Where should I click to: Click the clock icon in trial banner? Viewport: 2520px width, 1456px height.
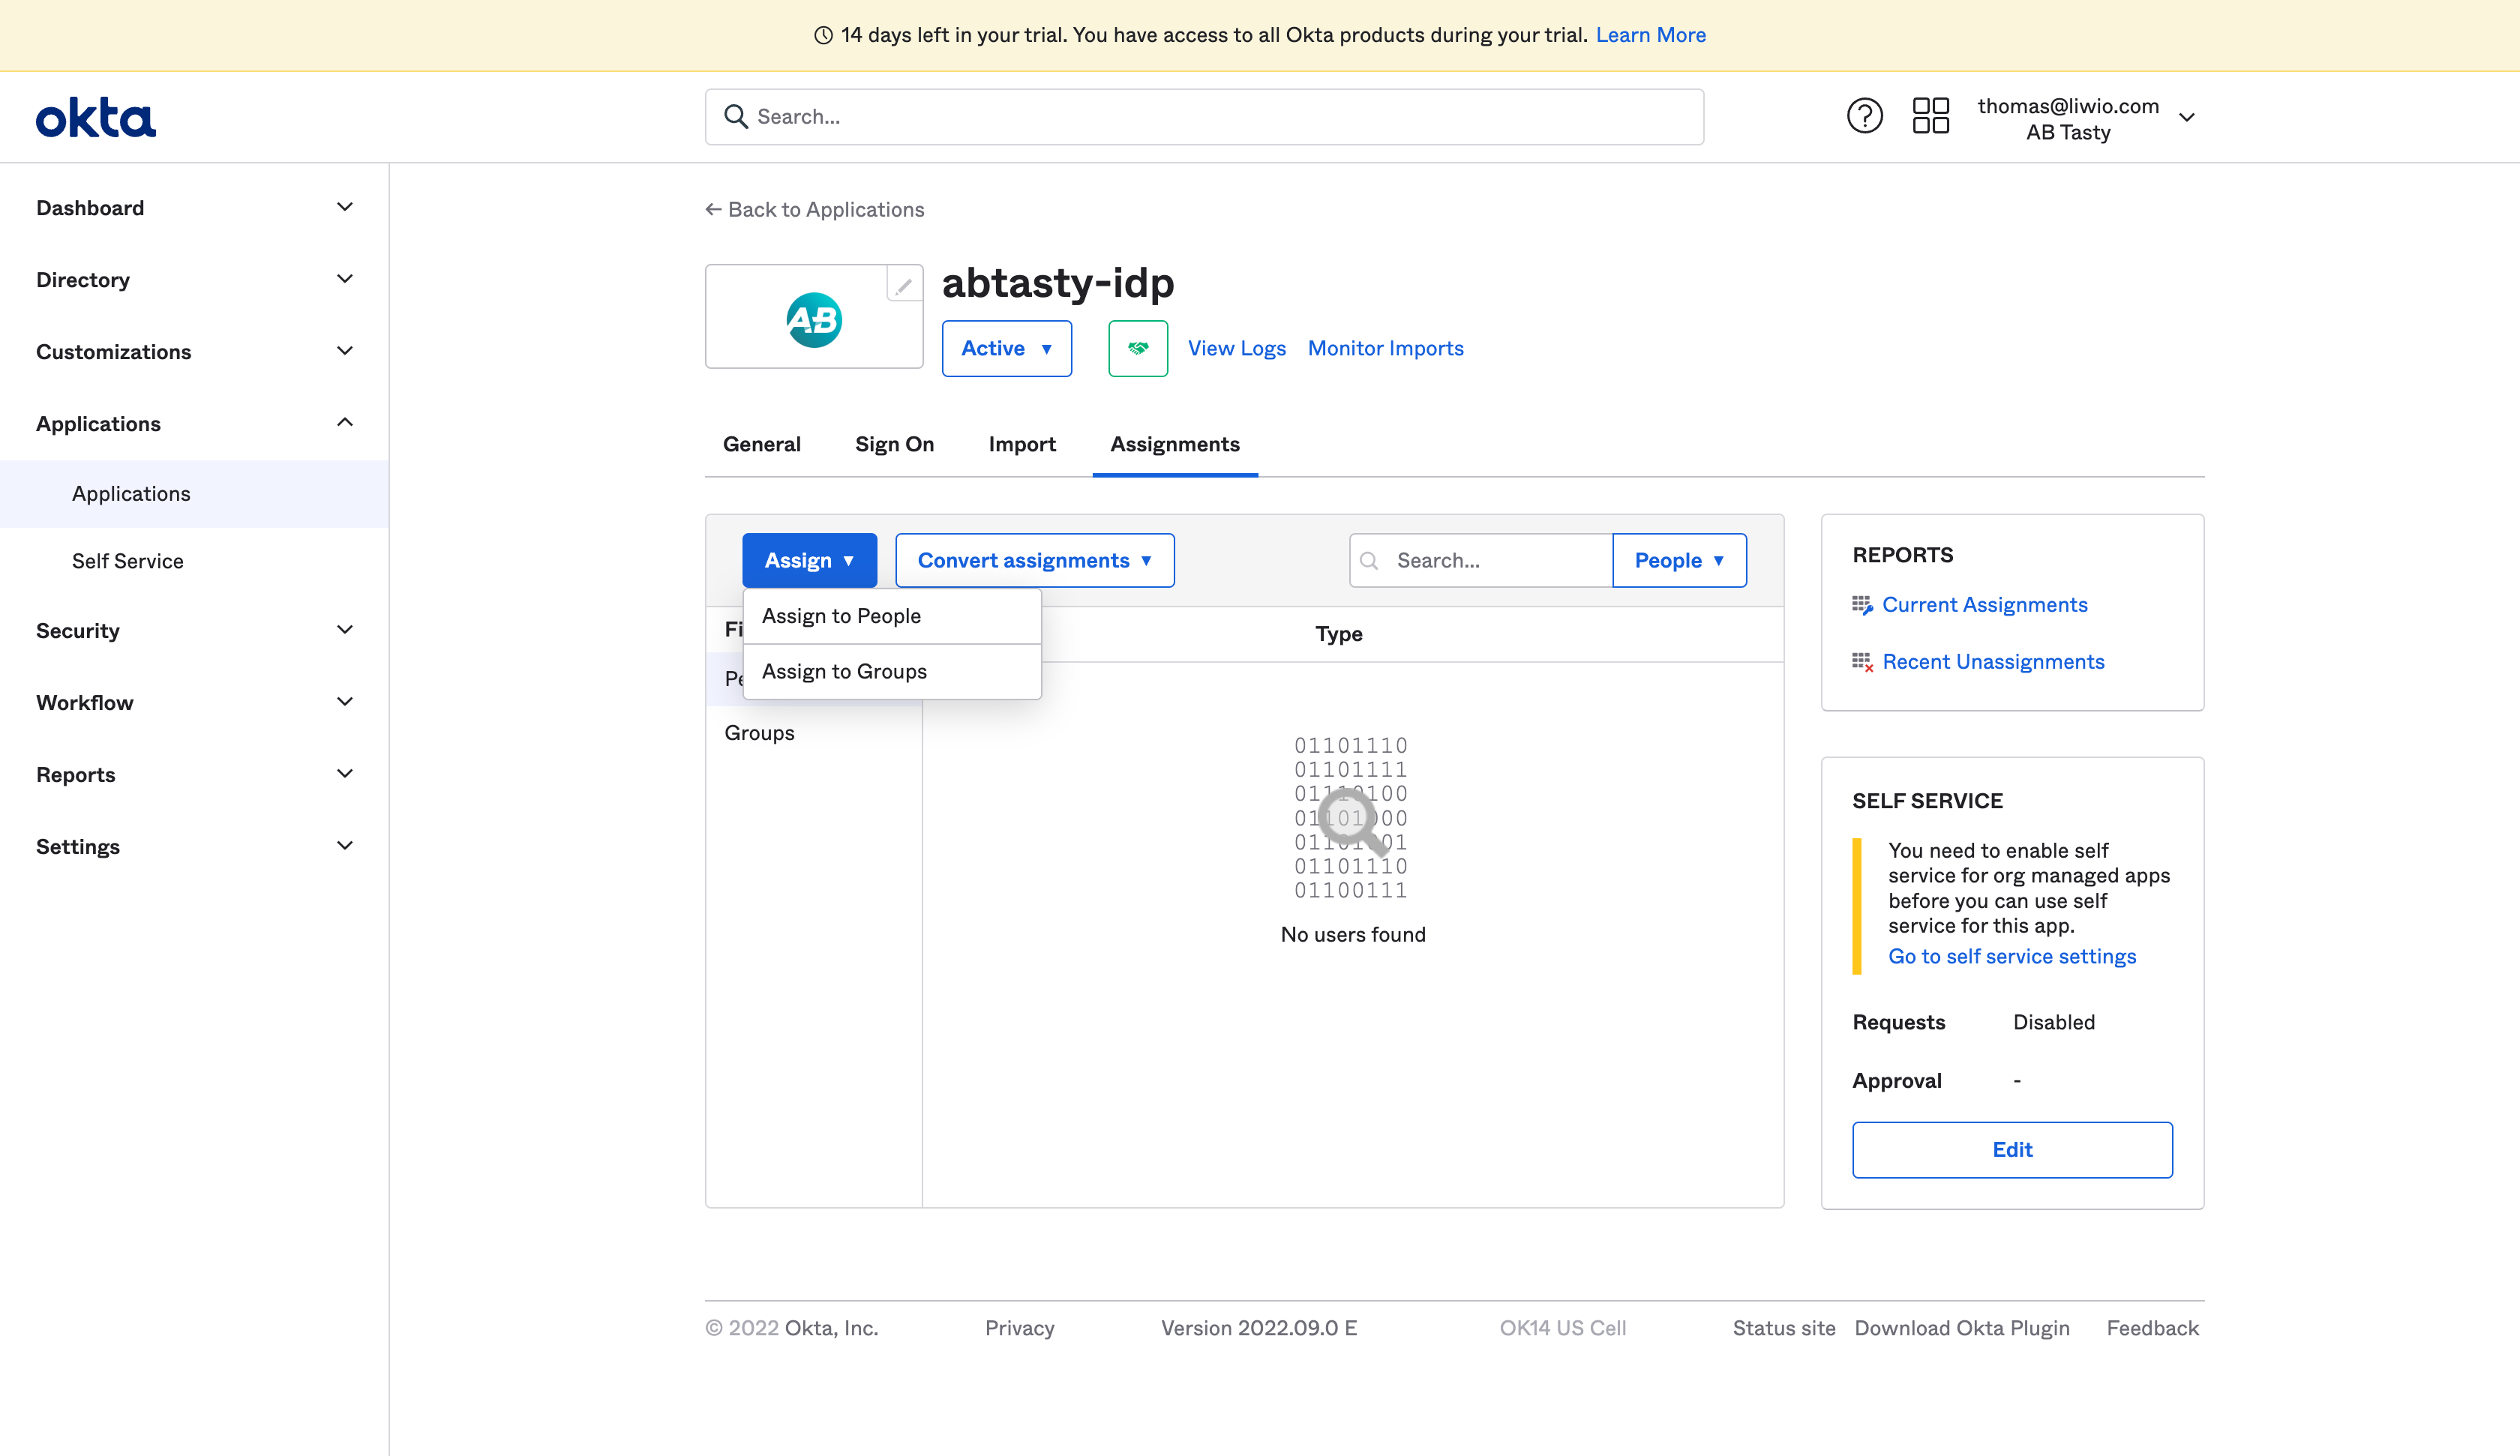(823, 35)
